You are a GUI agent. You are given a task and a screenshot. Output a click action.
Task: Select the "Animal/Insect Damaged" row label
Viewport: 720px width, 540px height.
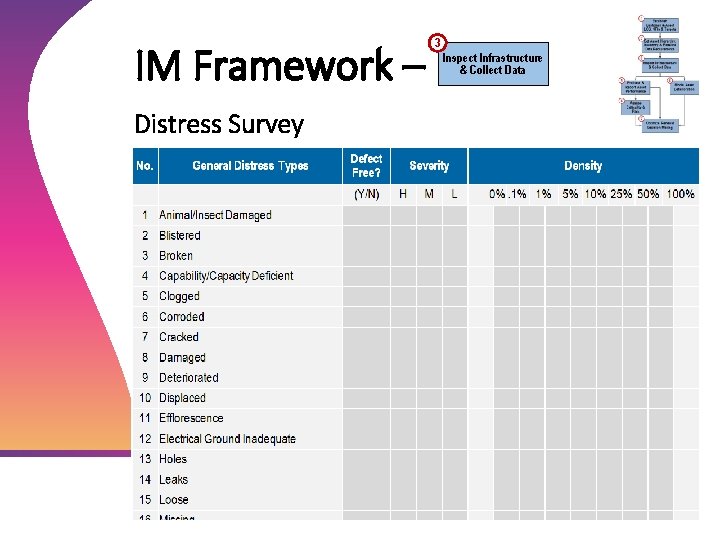coord(215,215)
